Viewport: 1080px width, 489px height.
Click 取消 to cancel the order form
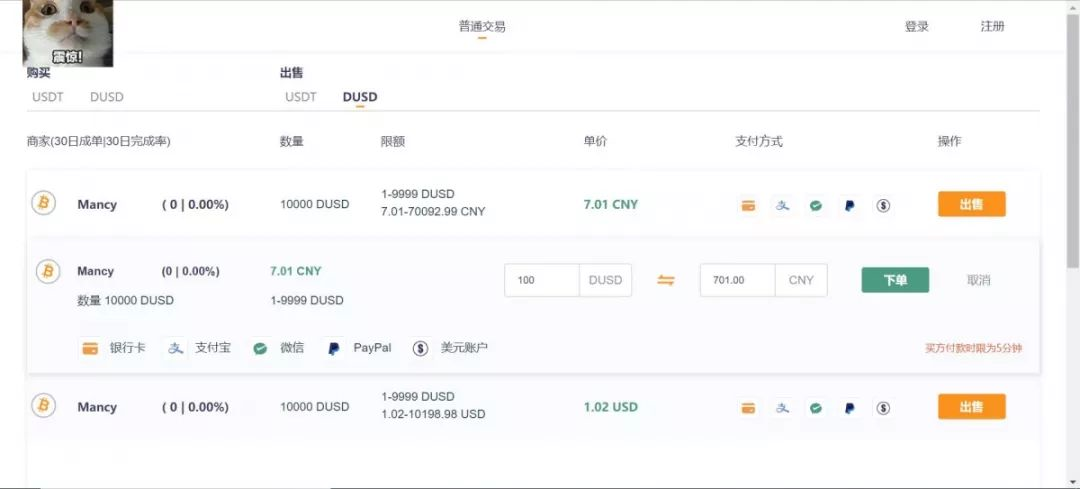978,280
